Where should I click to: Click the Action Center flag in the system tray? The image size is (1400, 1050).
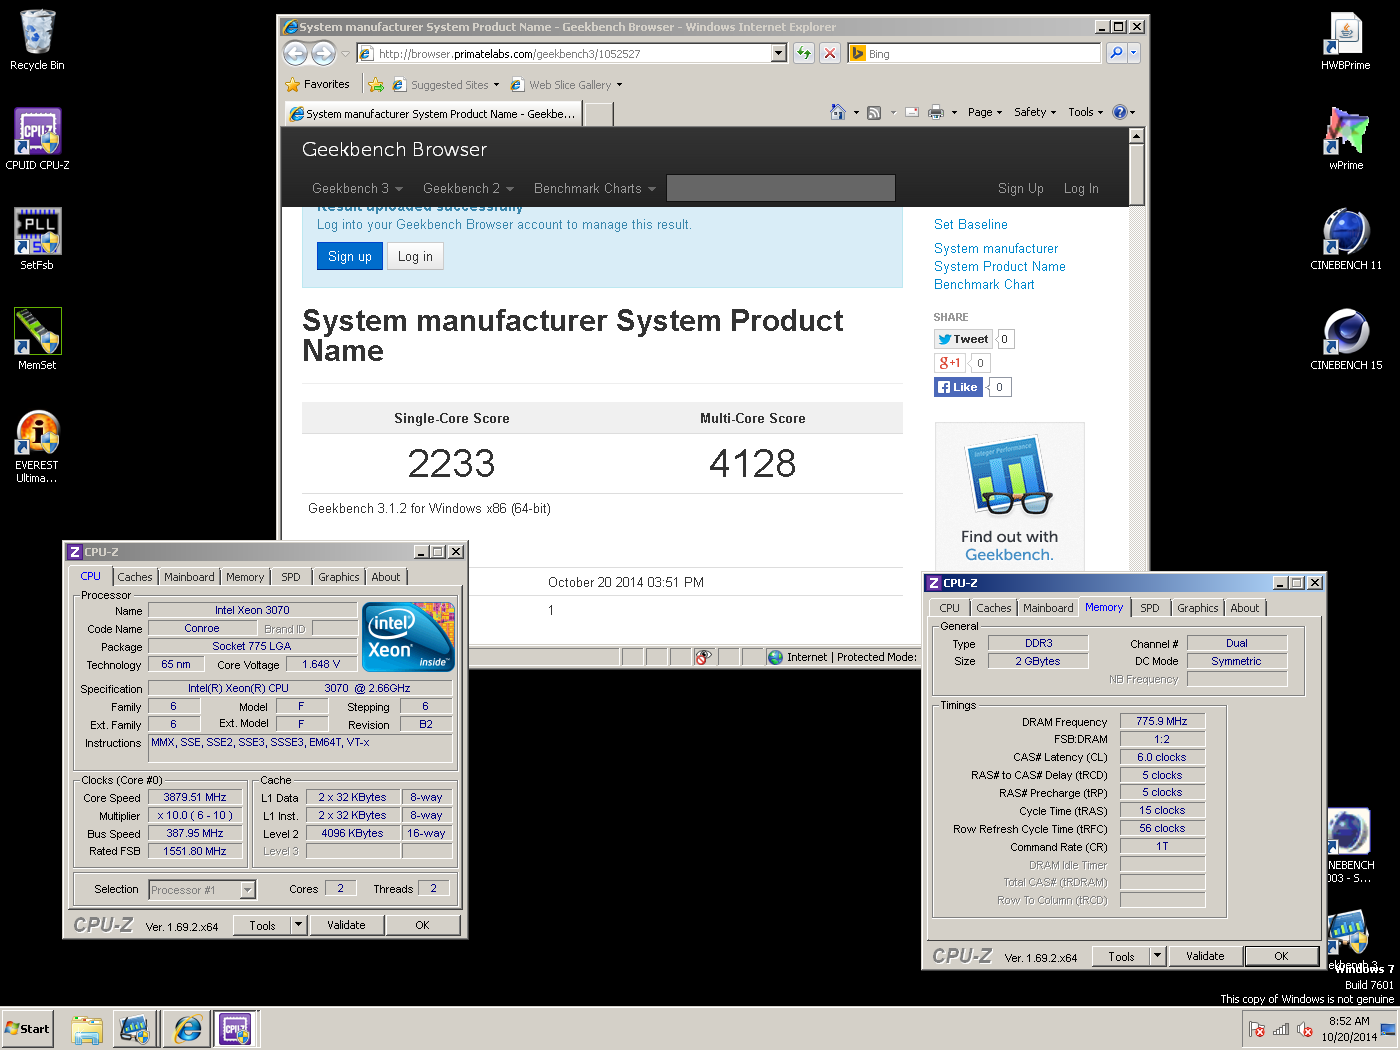point(1257,1029)
